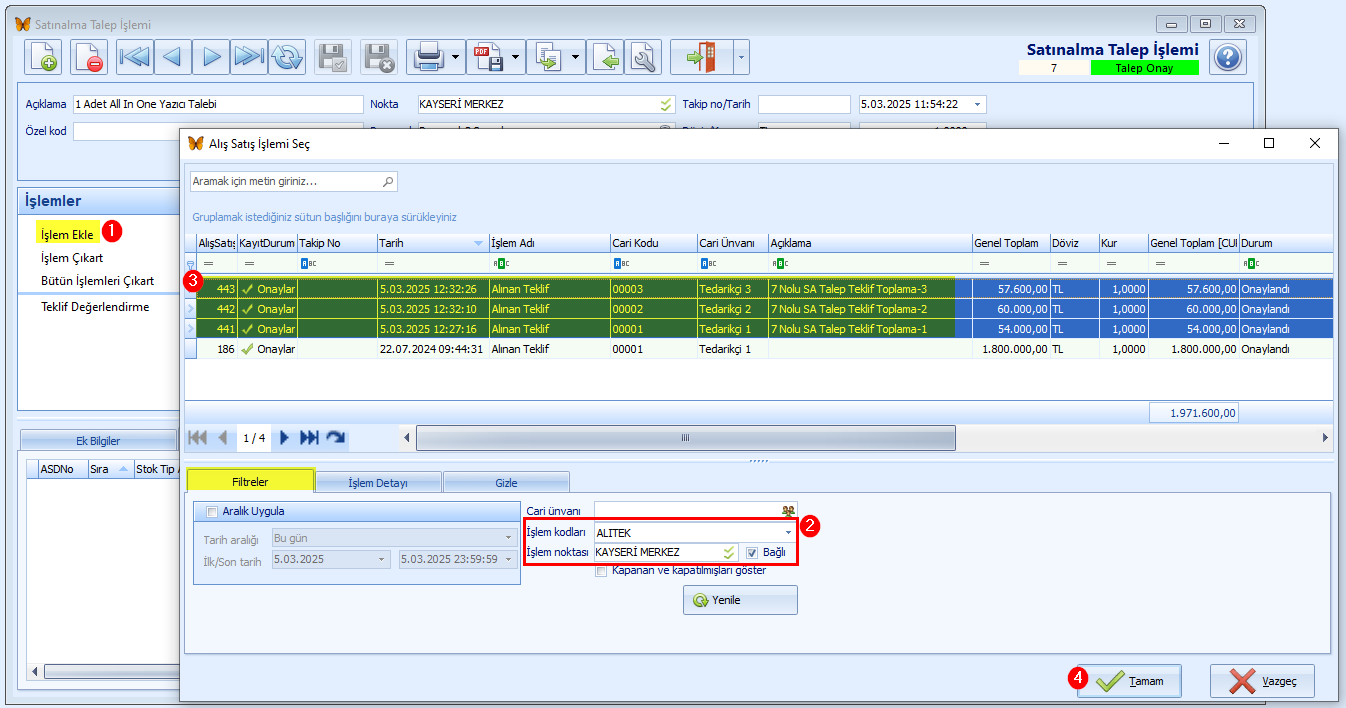
Task: Click the Açıklama field in main window
Action: click(x=217, y=104)
